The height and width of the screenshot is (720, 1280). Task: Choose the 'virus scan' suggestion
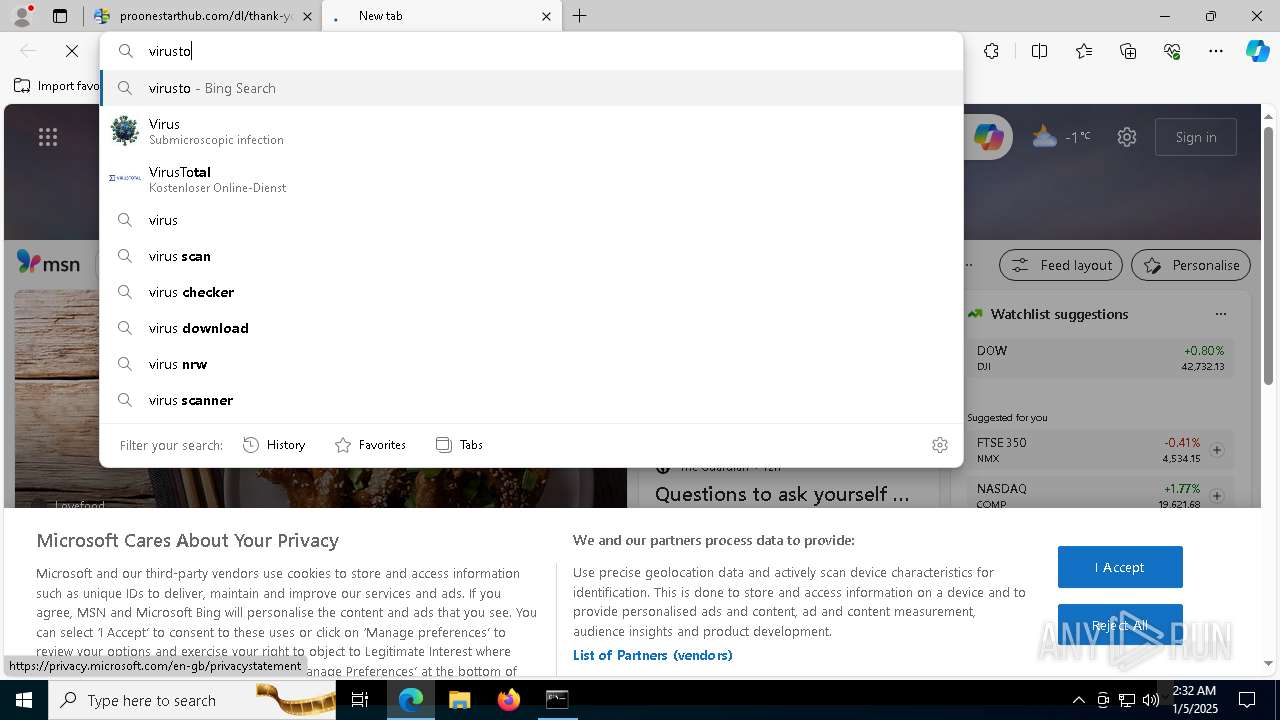click(531, 256)
